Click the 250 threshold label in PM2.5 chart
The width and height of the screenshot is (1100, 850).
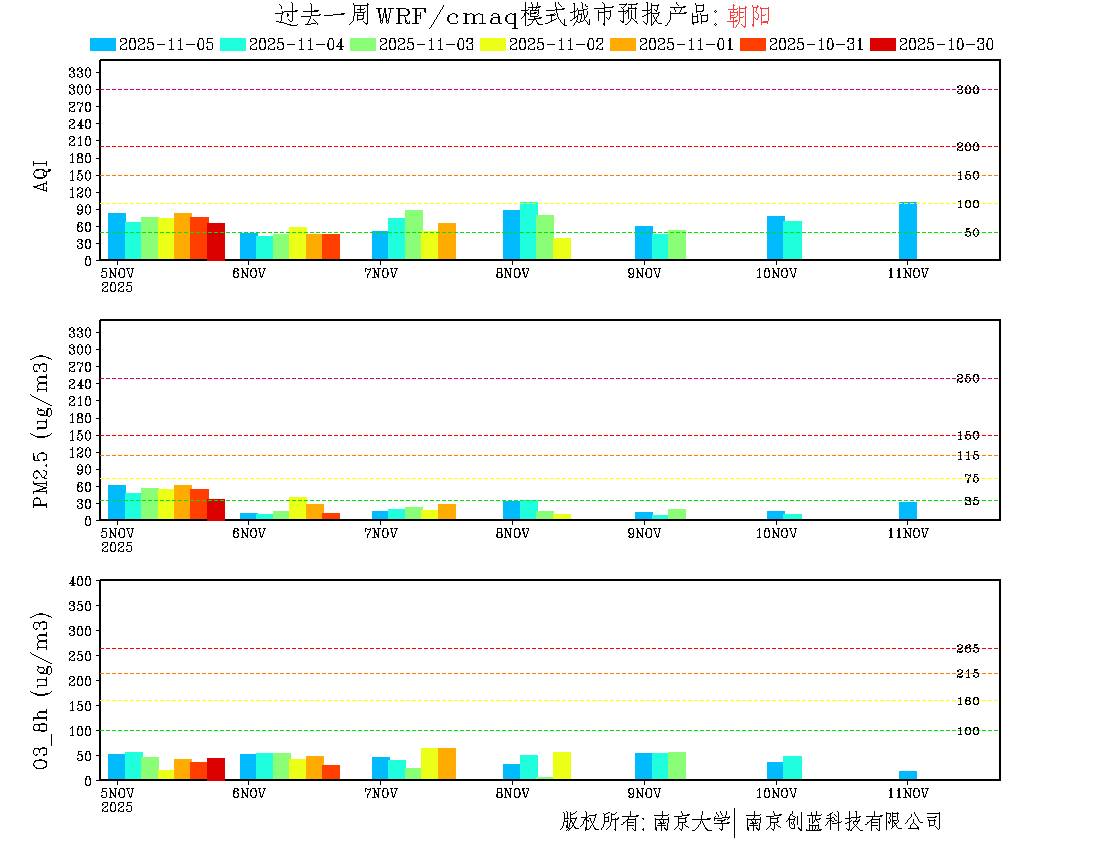tap(967, 379)
